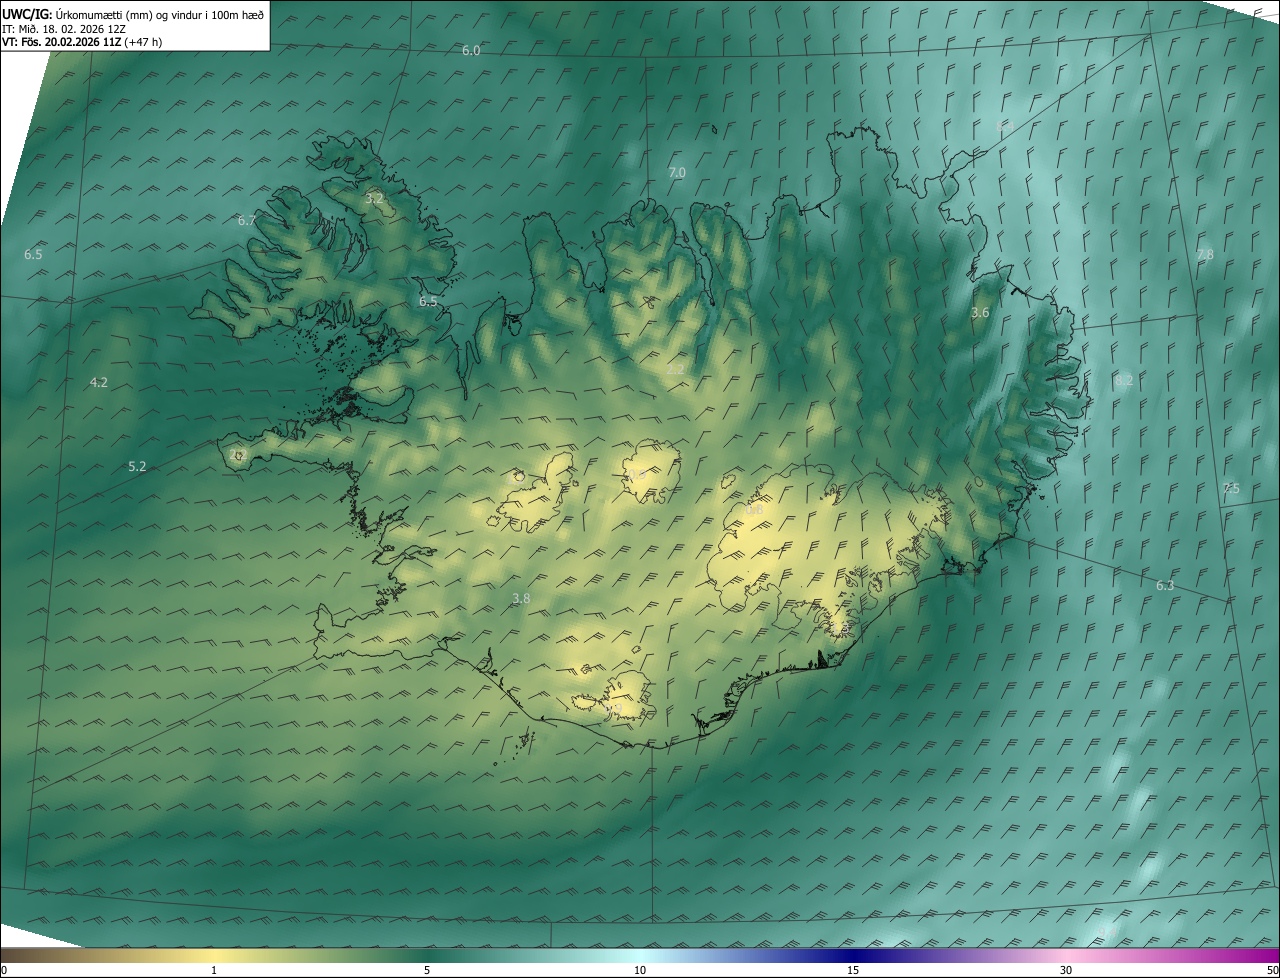The image size is (1280, 978).
Task: Click the 8.2 value off the east coast
Action: click(1124, 381)
